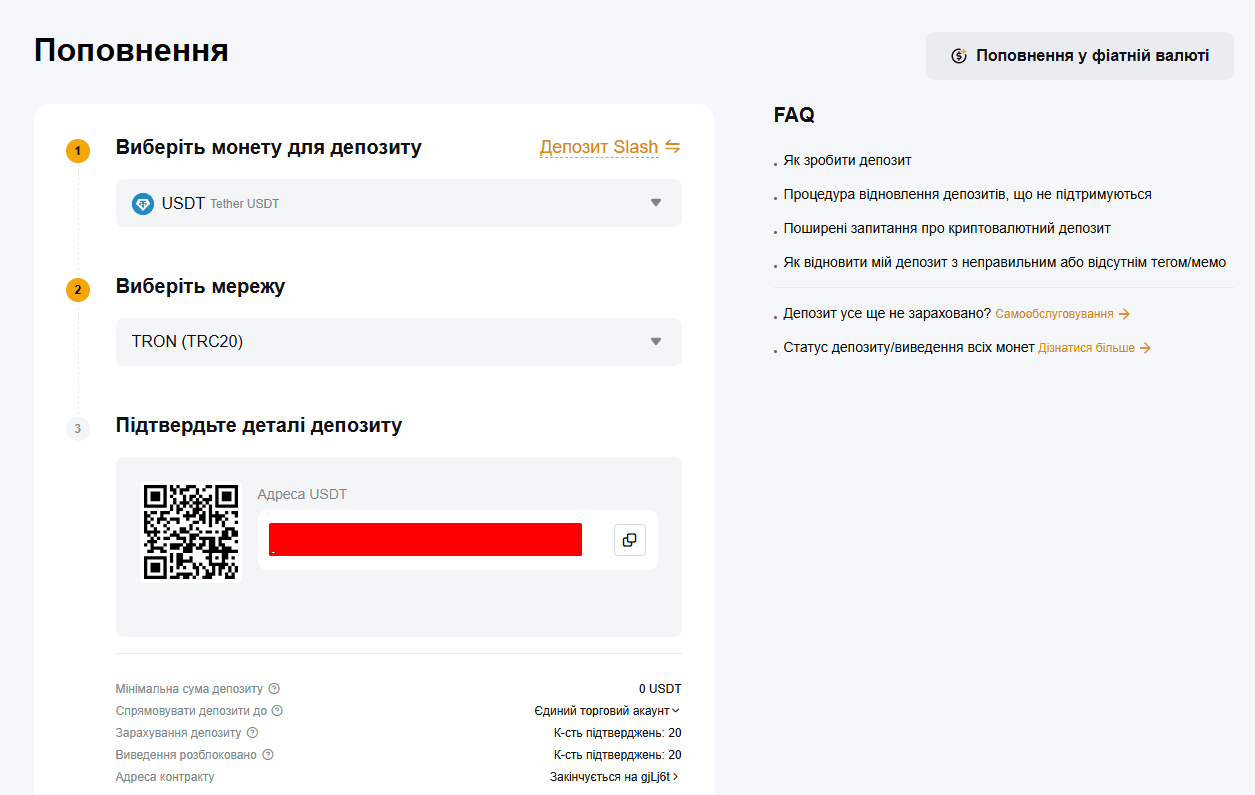Screen dimensions: 1255x795
Task: Click the help icon beside Зарахування депозиту
Action: [252, 733]
